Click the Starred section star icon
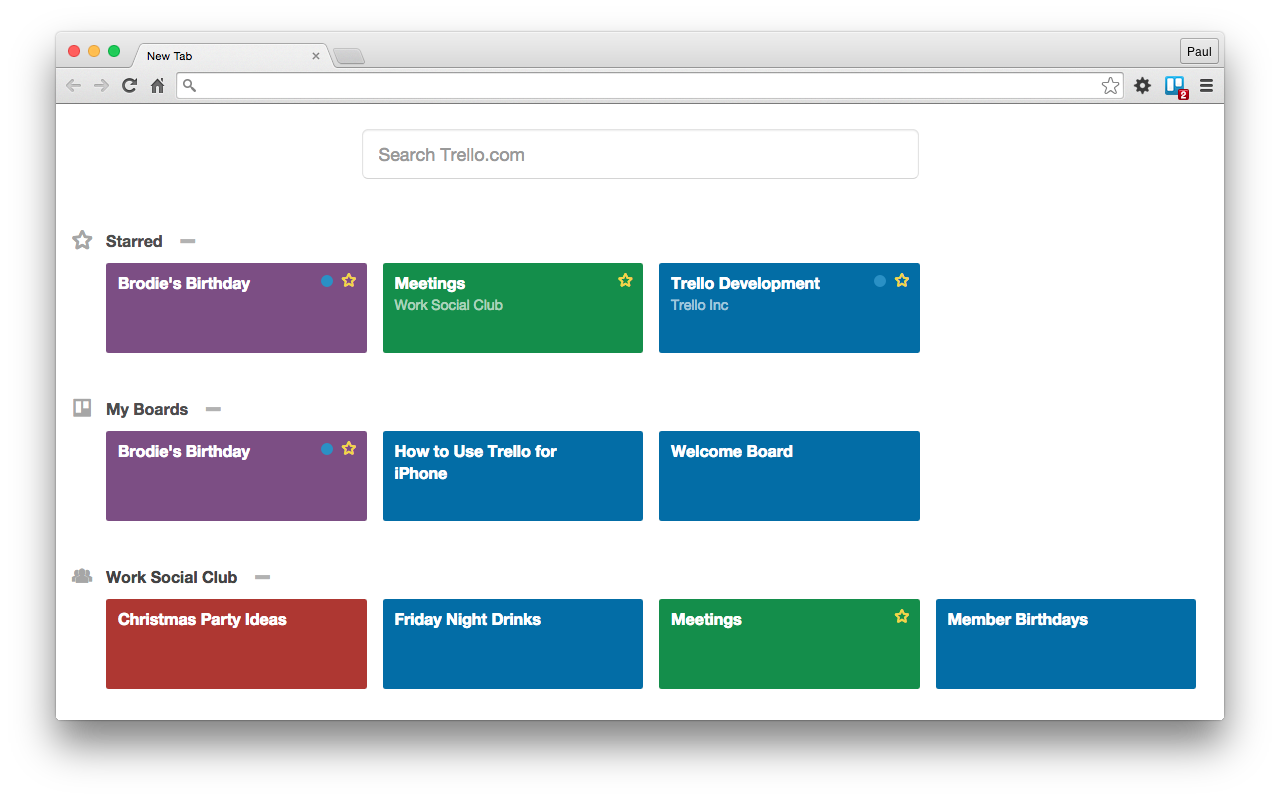Screen dimensions: 1280x800 [x=82, y=240]
